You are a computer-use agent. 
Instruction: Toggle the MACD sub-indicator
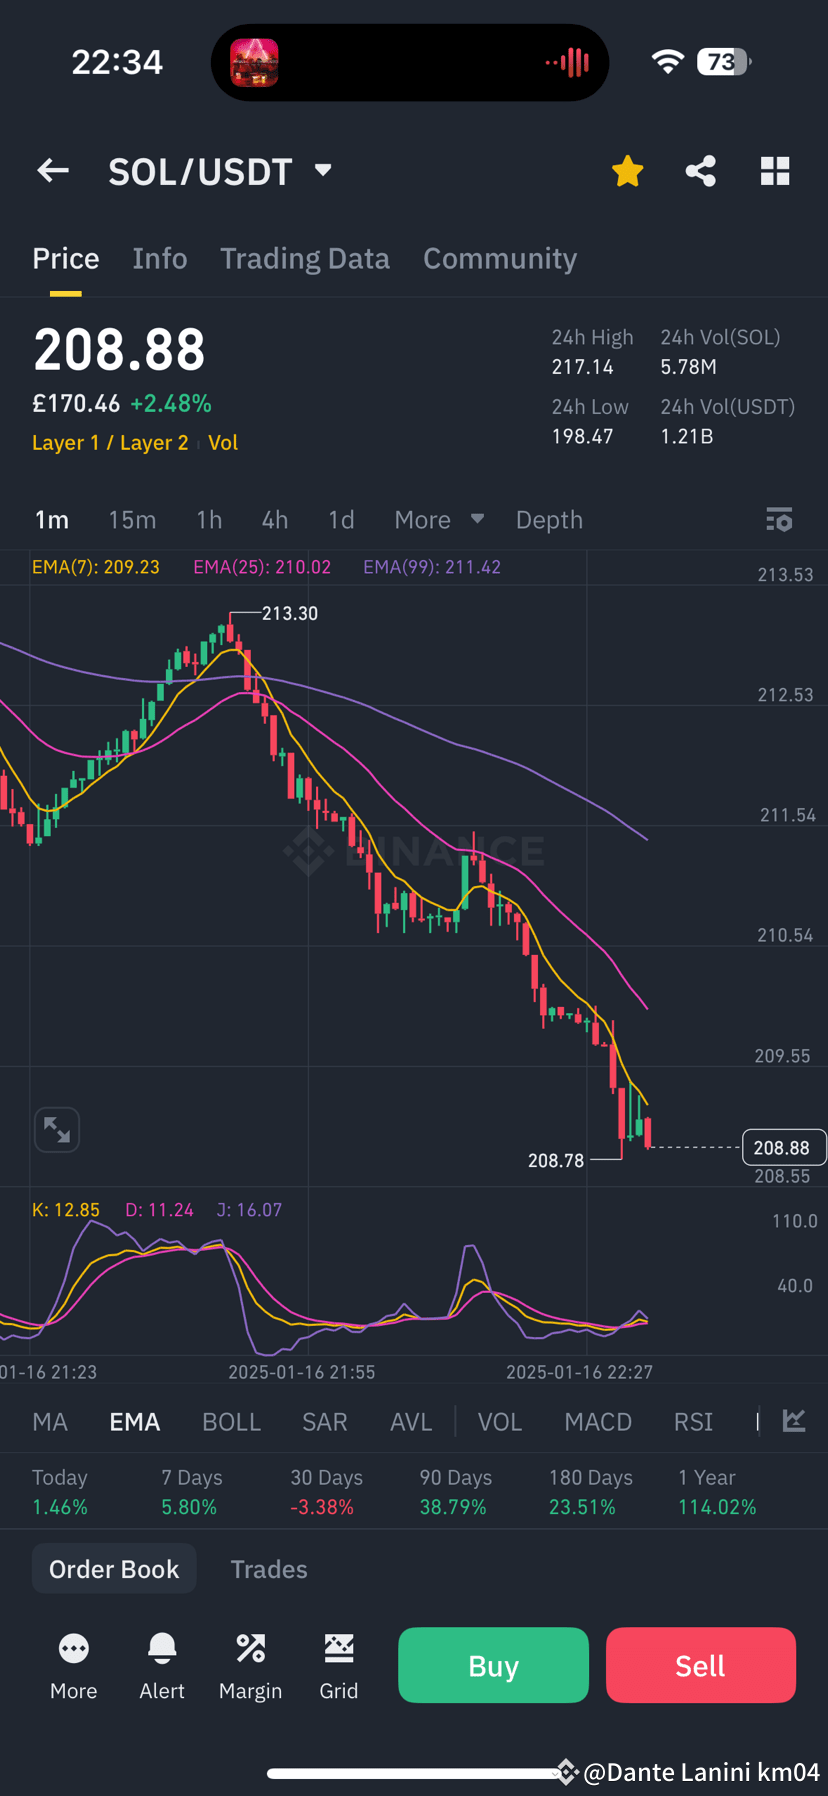(598, 1422)
